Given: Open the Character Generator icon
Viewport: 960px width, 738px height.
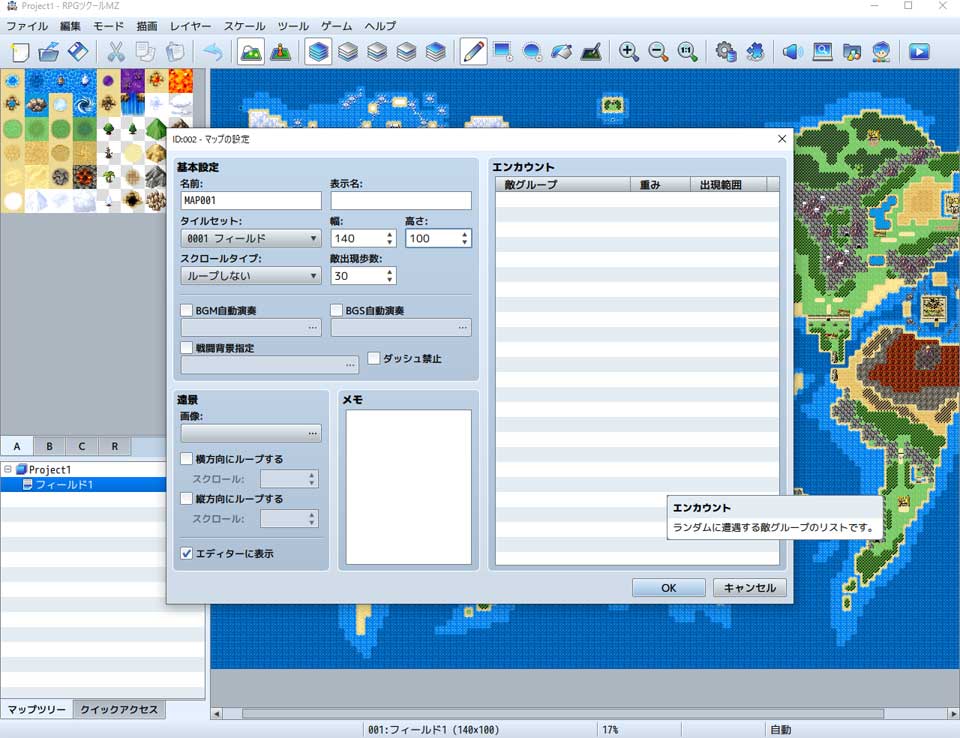Looking at the screenshot, I should (881, 52).
